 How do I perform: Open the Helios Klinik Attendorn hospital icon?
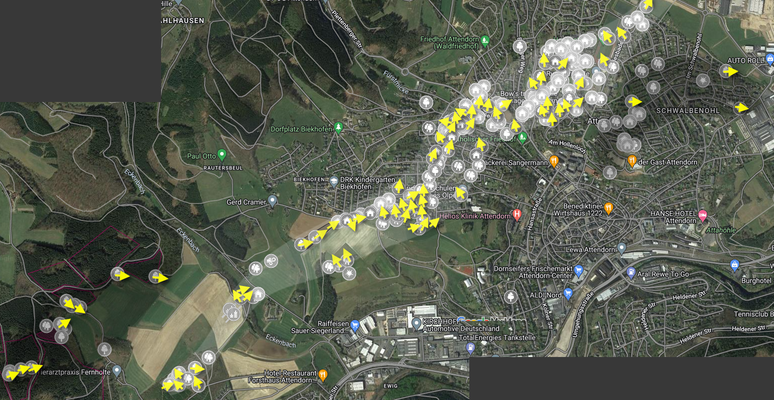(x=517, y=215)
